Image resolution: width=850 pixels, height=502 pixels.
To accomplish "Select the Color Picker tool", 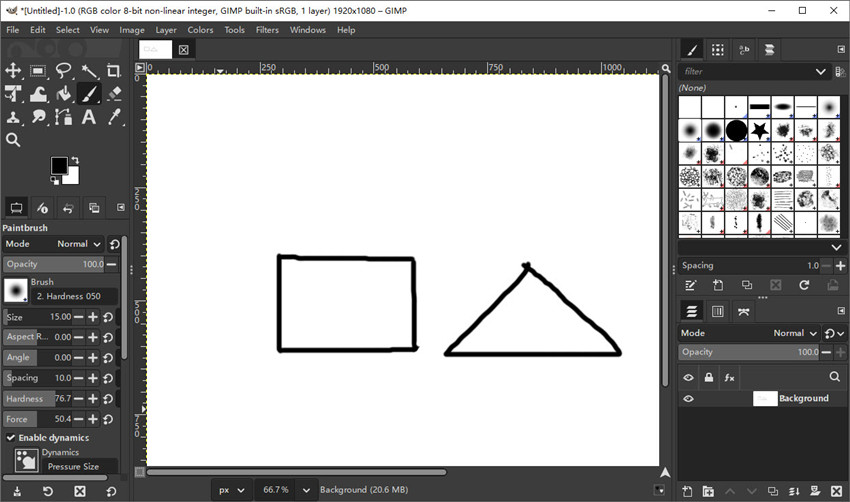I will [114, 117].
